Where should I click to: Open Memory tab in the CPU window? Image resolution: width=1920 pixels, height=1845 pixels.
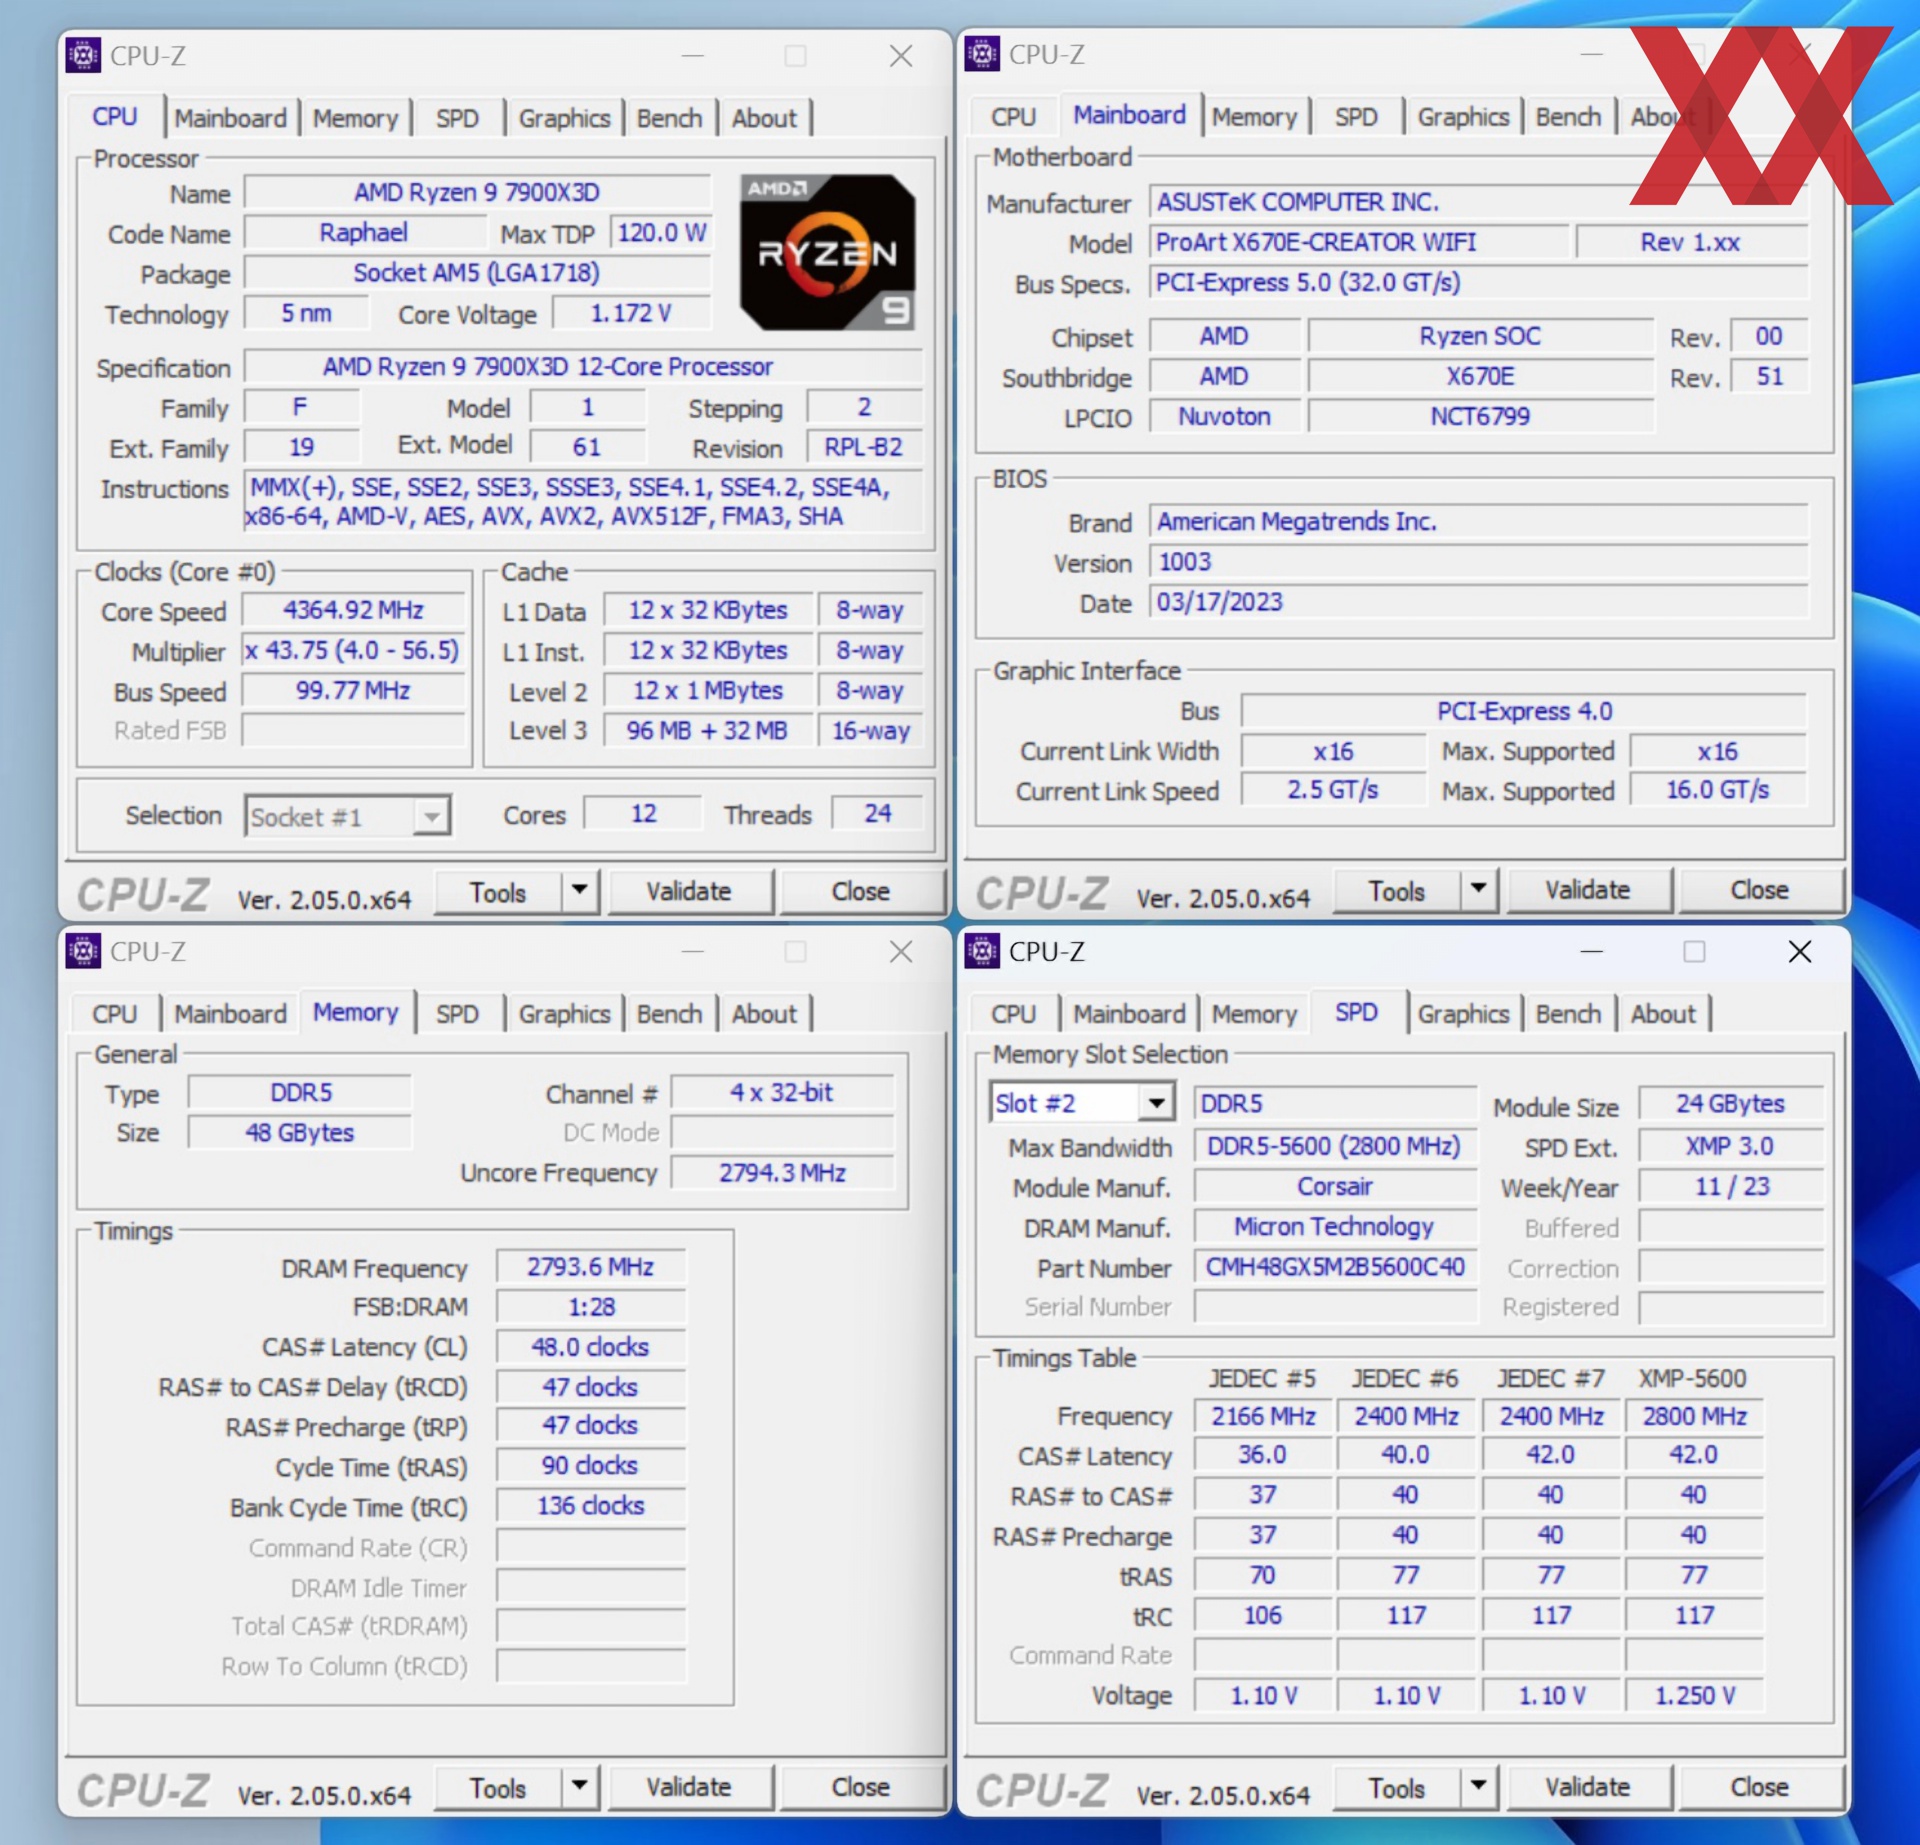point(355,118)
